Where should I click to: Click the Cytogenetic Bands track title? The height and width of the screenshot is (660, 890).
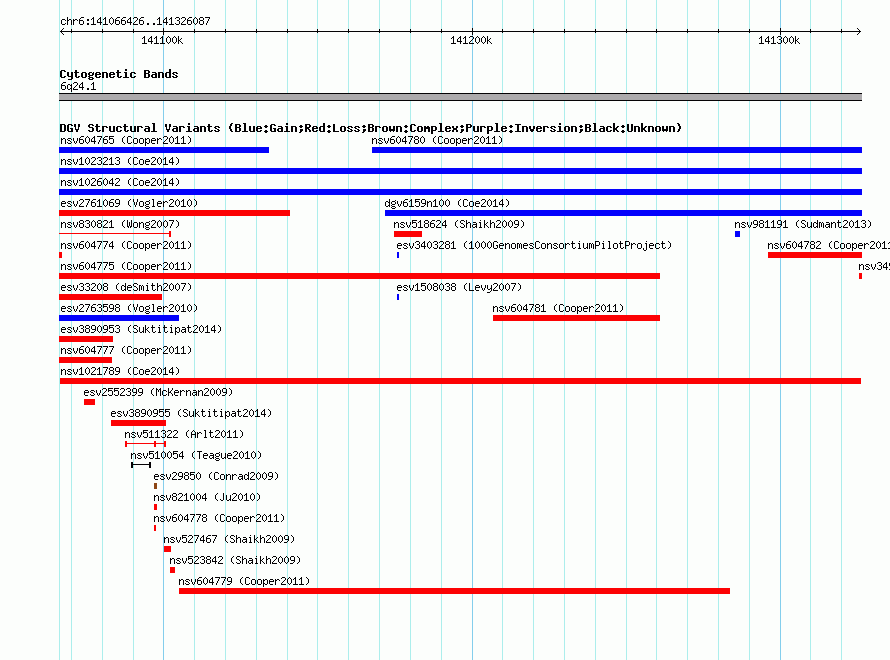pyautogui.click(x=119, y=74)
